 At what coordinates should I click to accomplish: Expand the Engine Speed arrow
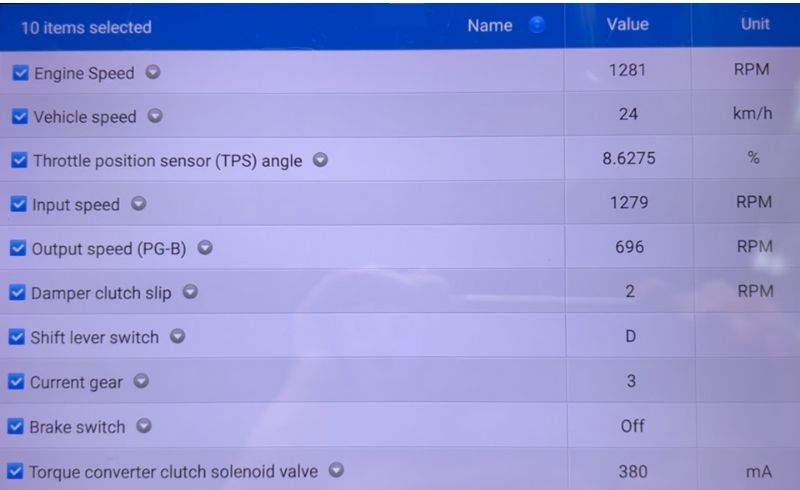coord(153,73)
